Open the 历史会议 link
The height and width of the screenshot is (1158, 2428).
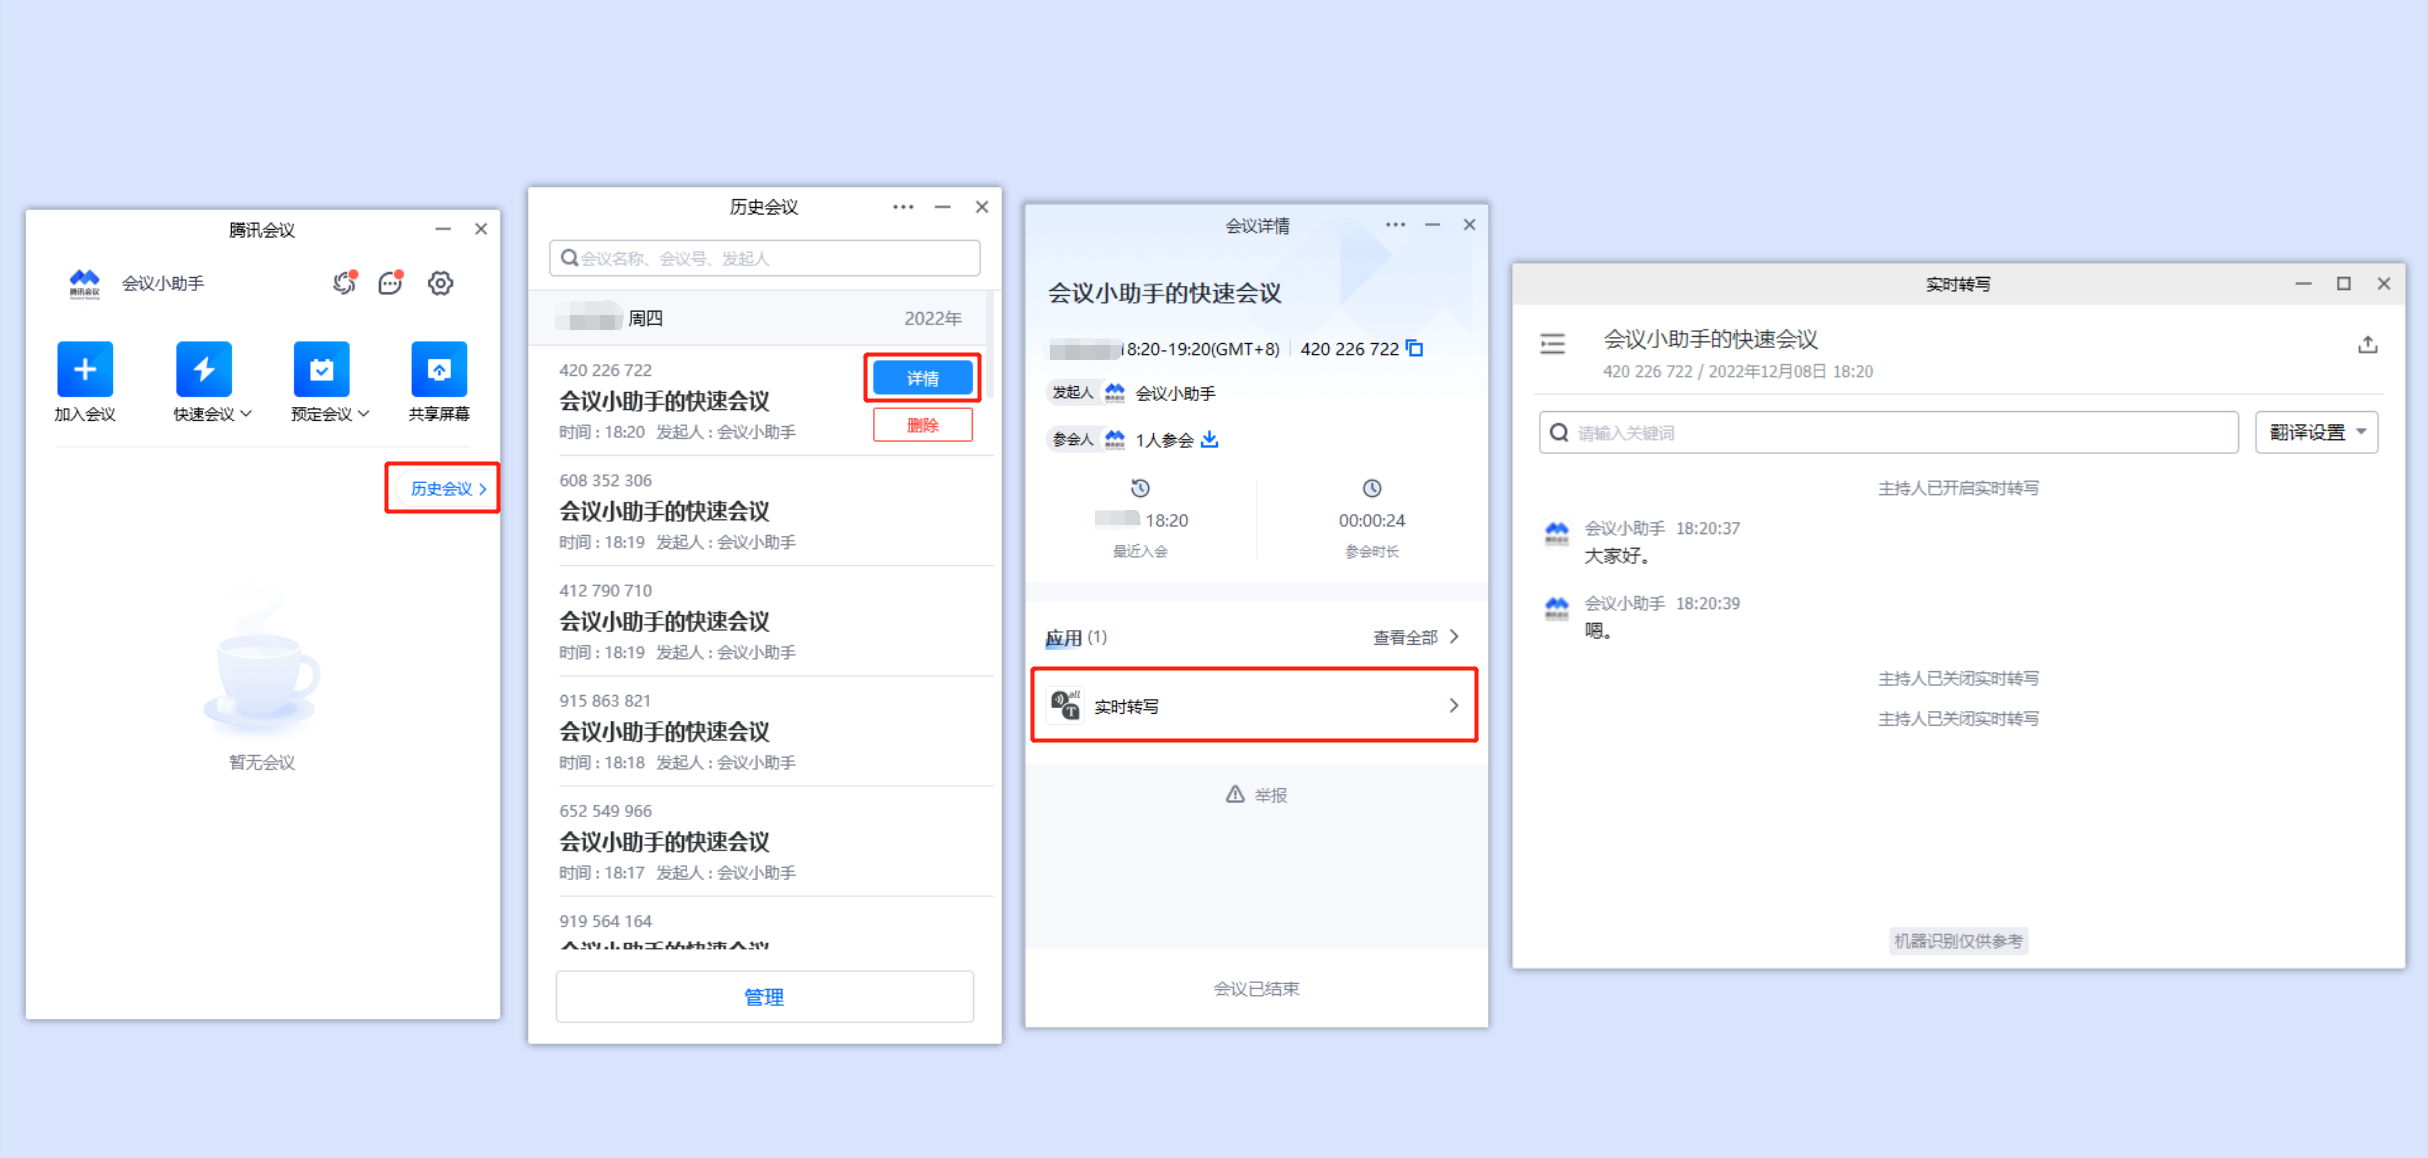click(448, 488)
